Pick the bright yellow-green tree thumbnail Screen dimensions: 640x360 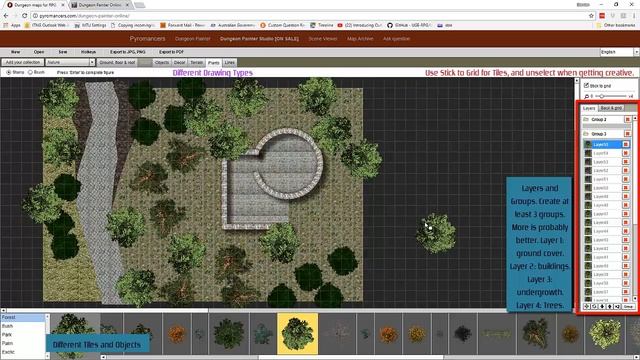tap(605, 333)
